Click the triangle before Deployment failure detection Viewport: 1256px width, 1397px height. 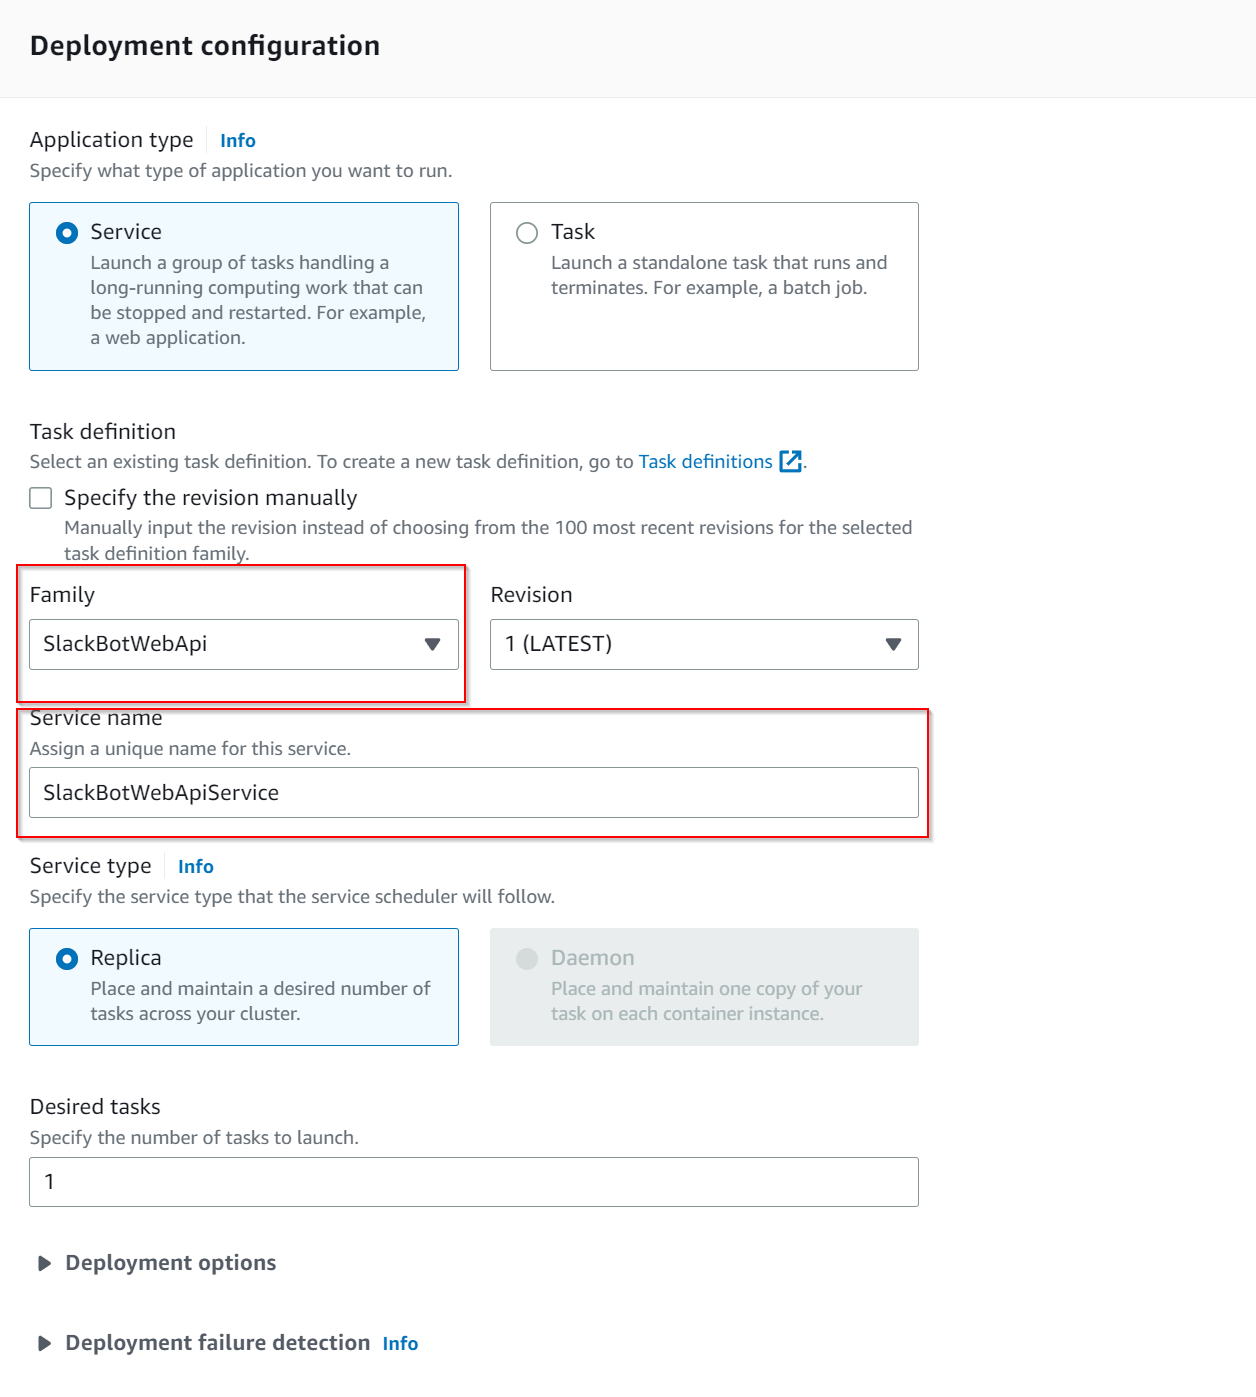click(x=43, y=1343)
